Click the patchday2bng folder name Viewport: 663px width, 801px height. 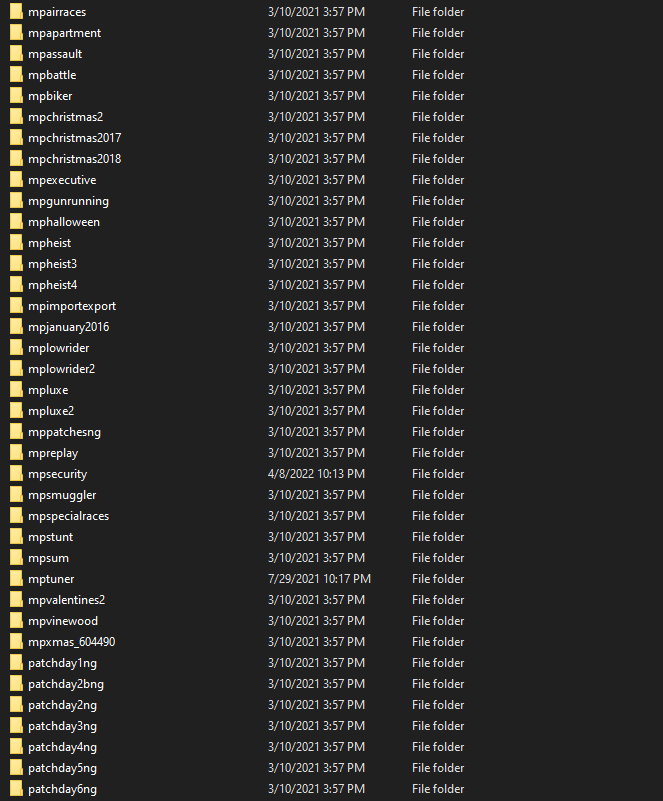[66, 684]
